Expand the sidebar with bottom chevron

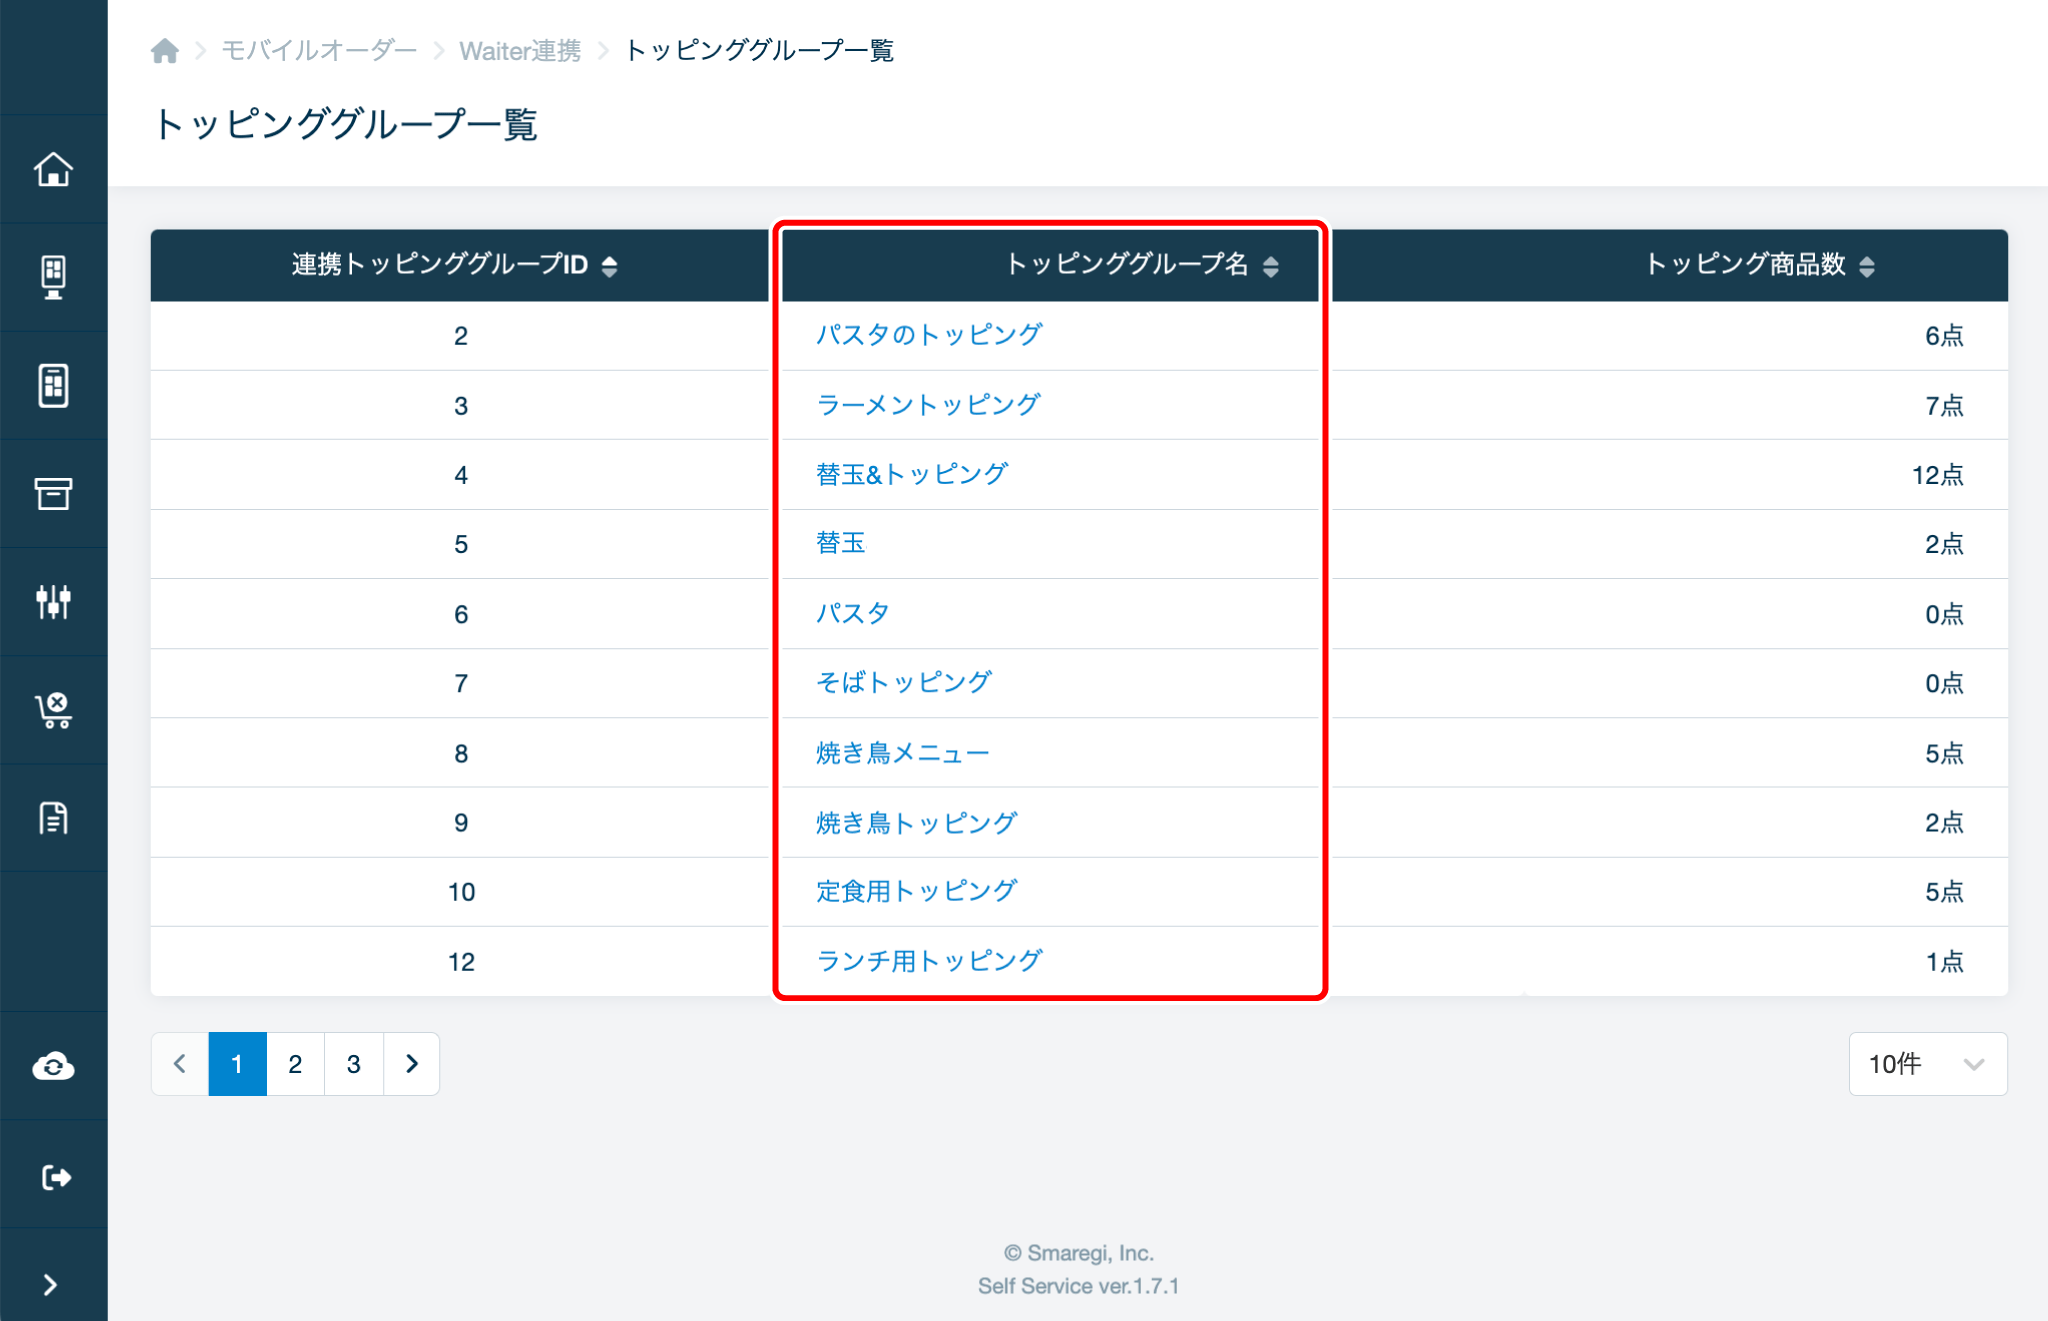click(50, 1285)
